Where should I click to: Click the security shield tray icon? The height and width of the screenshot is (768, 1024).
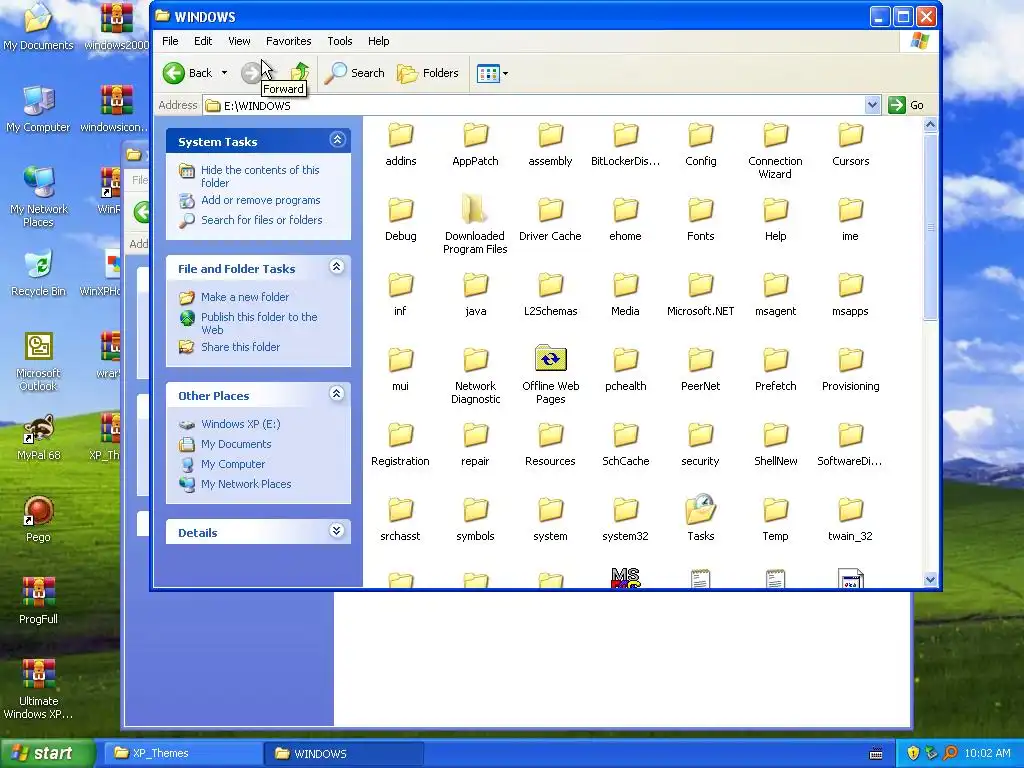click(913, 753)
